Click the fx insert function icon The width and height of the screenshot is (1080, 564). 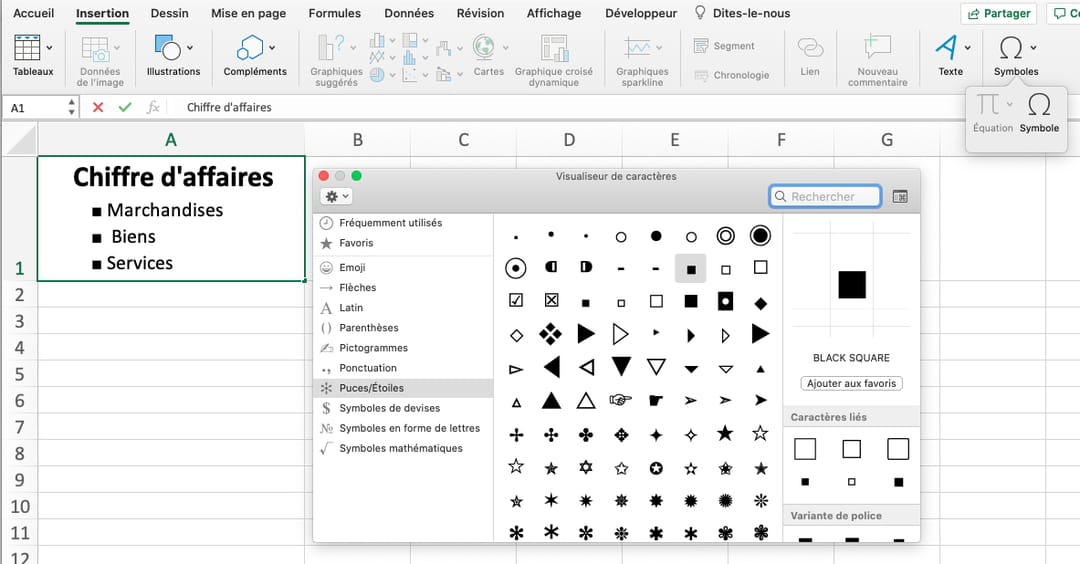point(153,107)
